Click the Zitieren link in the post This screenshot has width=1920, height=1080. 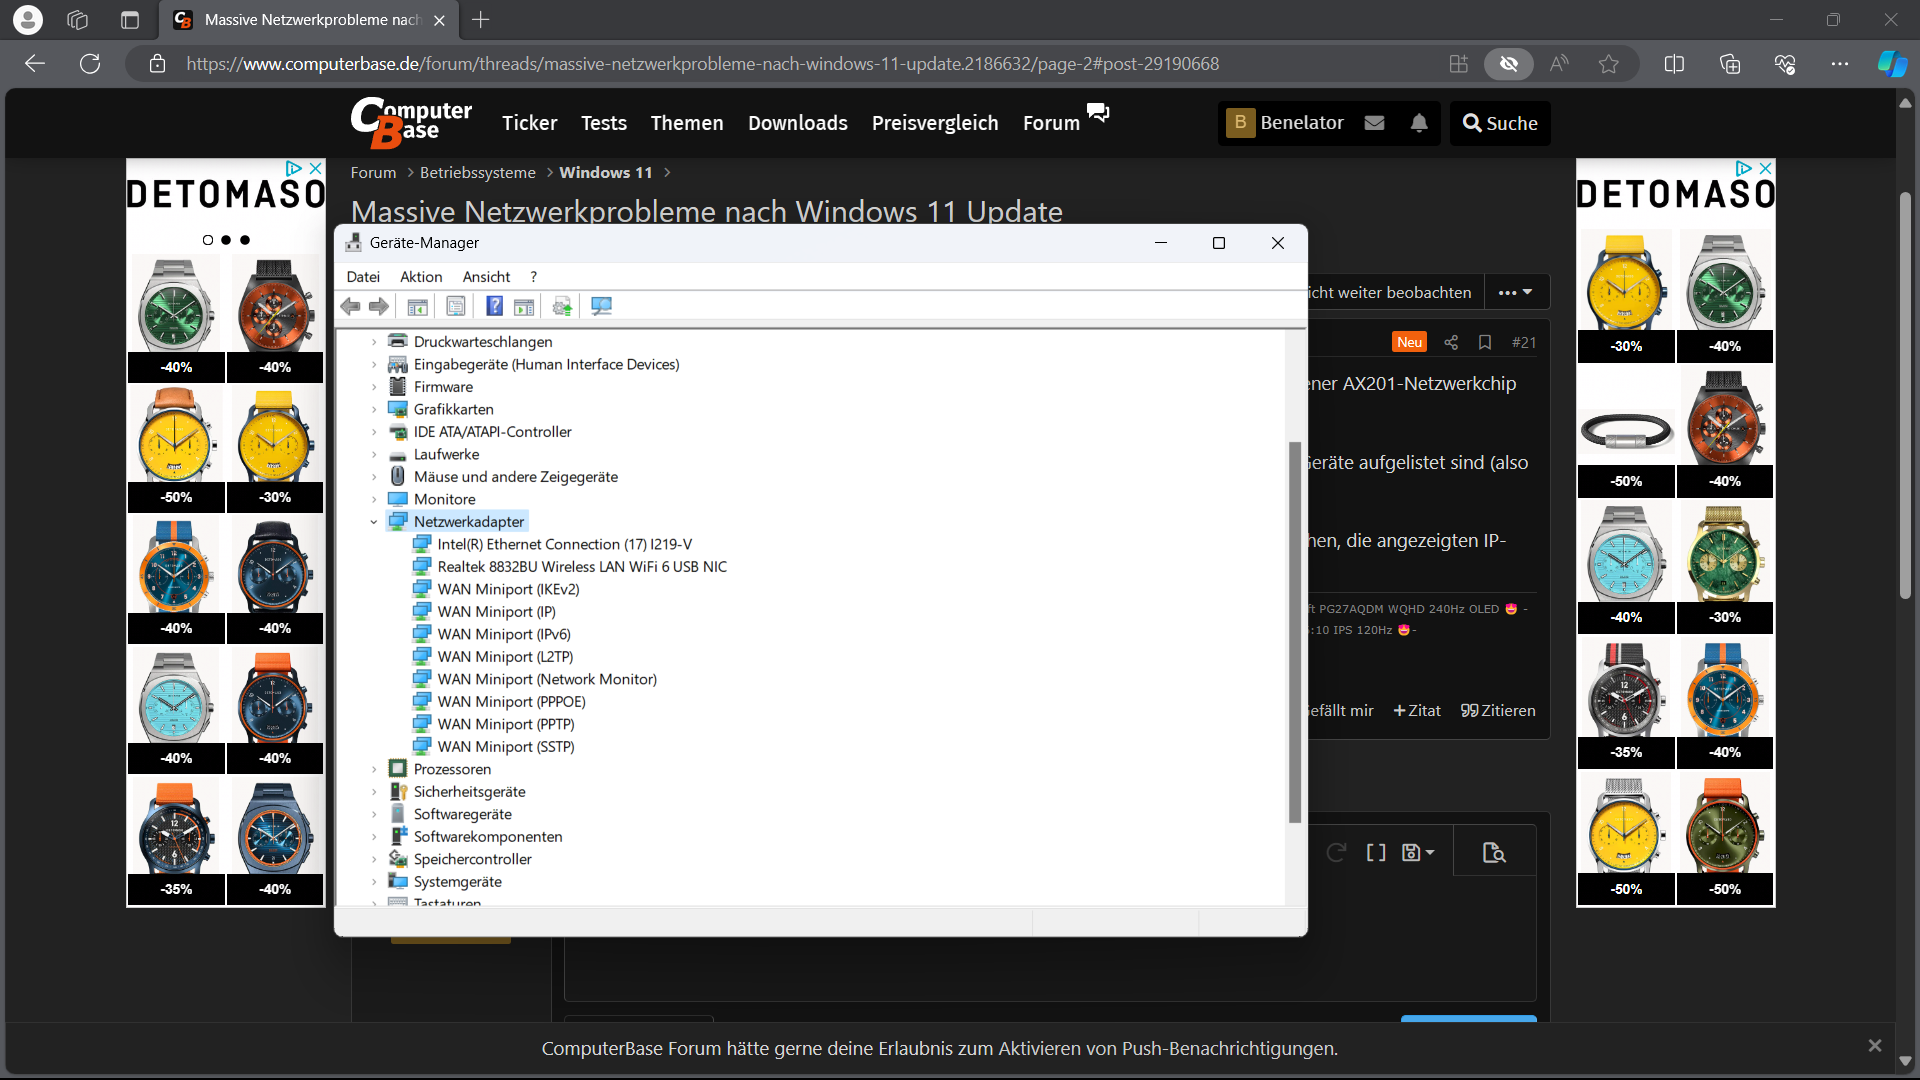1497,710
